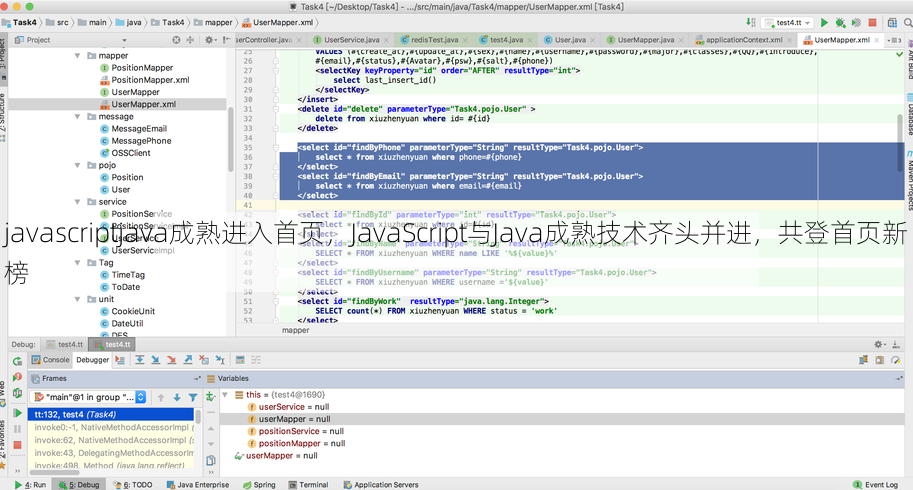Rerun test4 from the debug side toolbar

tap(17, 361)
